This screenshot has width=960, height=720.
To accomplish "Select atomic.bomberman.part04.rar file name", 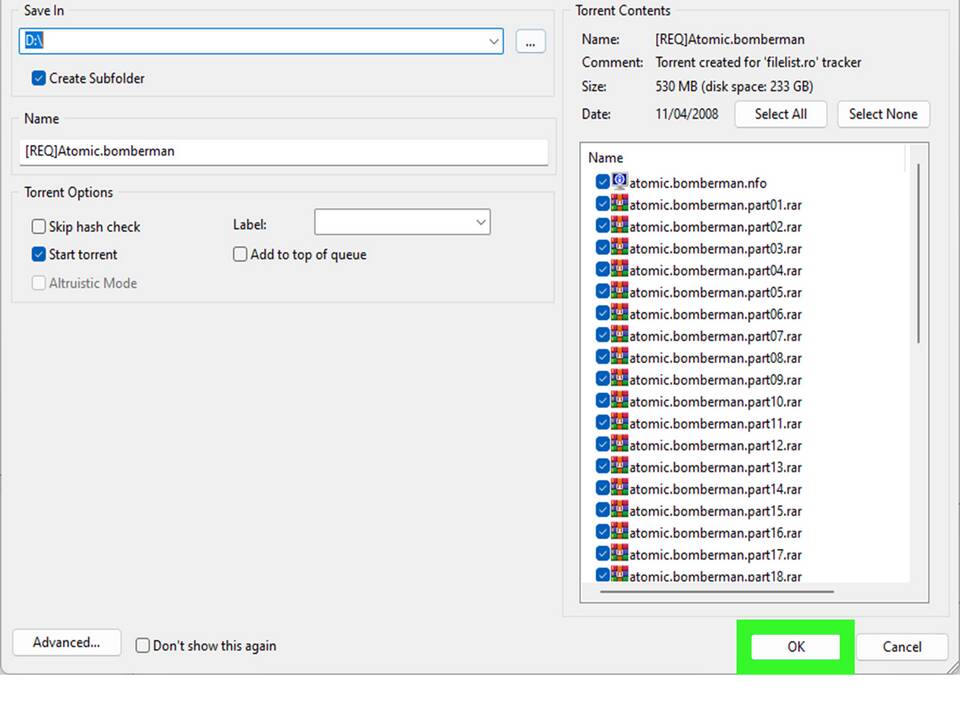I will pyautogui.click(x=716, y=271).
